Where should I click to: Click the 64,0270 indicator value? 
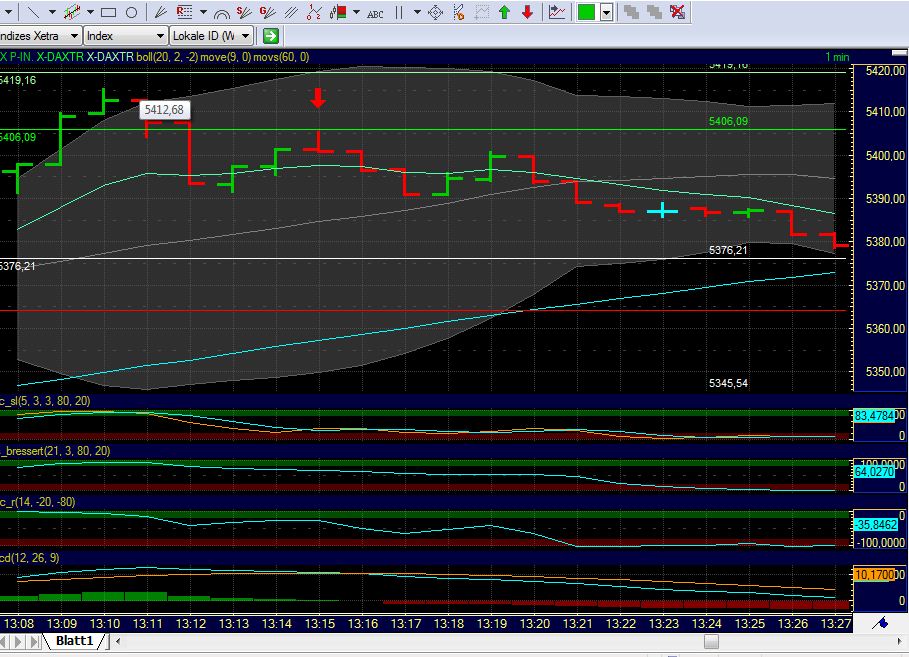tap(874, 472)
